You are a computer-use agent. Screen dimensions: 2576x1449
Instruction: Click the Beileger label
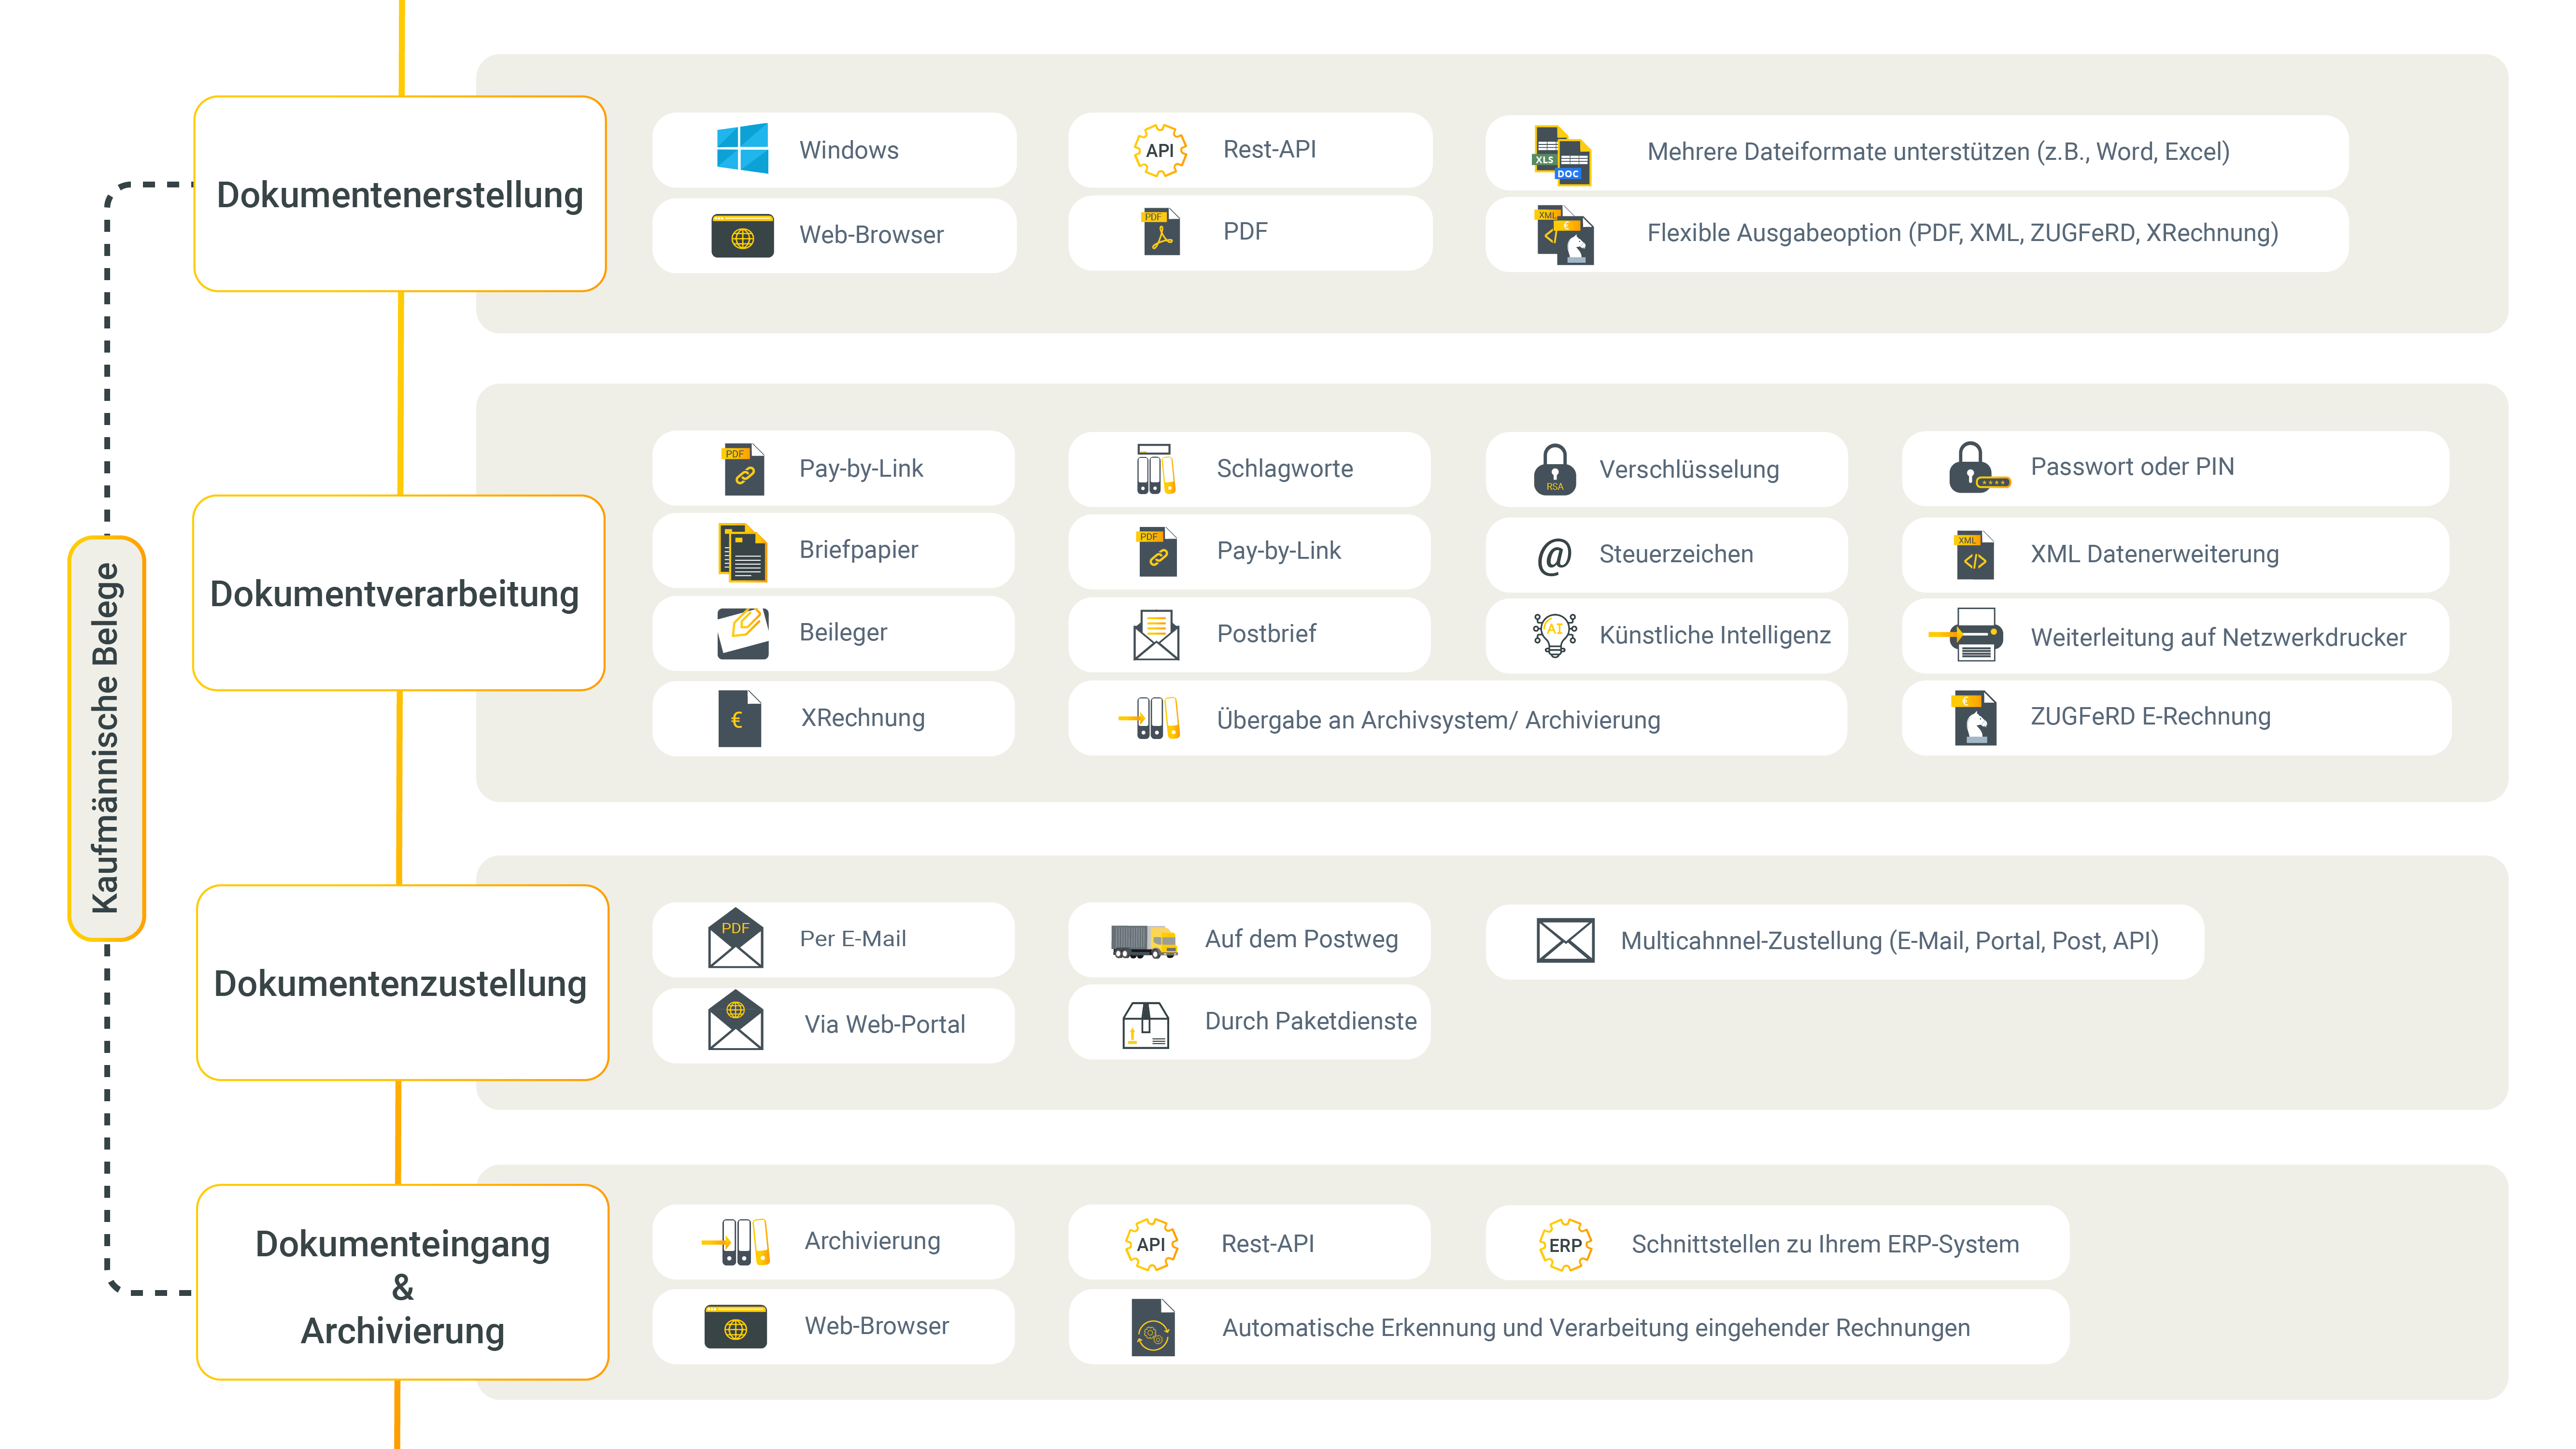(843, 633)
